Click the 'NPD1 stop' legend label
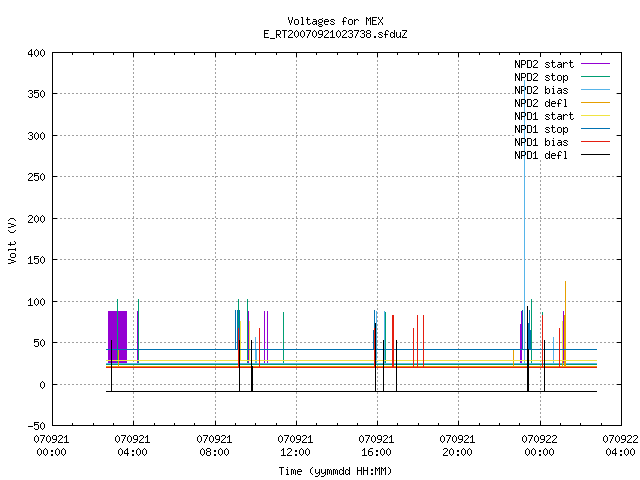 pyautogui.click(x=541, y=129)
